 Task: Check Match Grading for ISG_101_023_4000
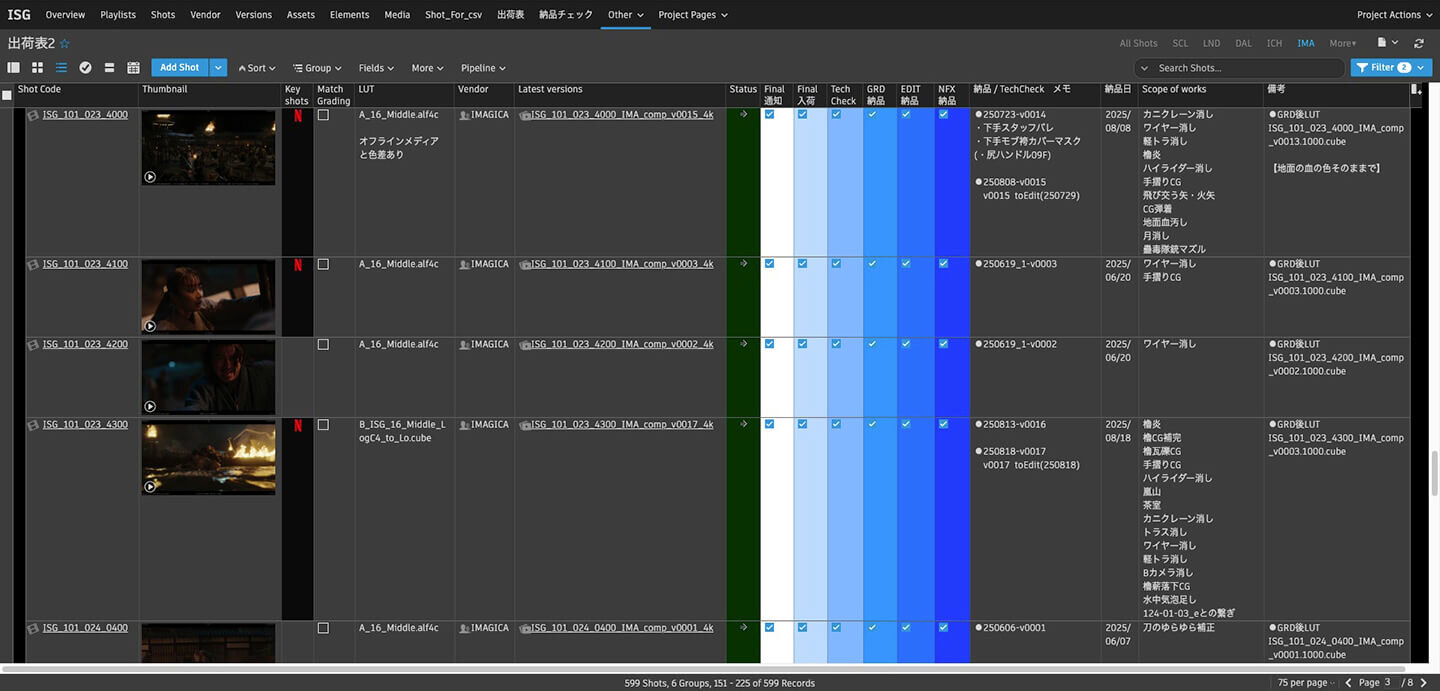(323, 115)
